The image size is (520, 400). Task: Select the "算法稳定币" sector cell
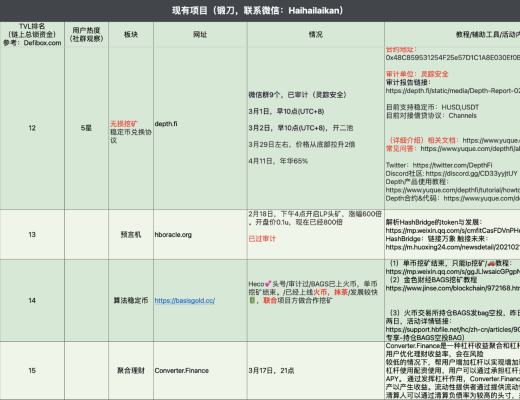(131, 301)
